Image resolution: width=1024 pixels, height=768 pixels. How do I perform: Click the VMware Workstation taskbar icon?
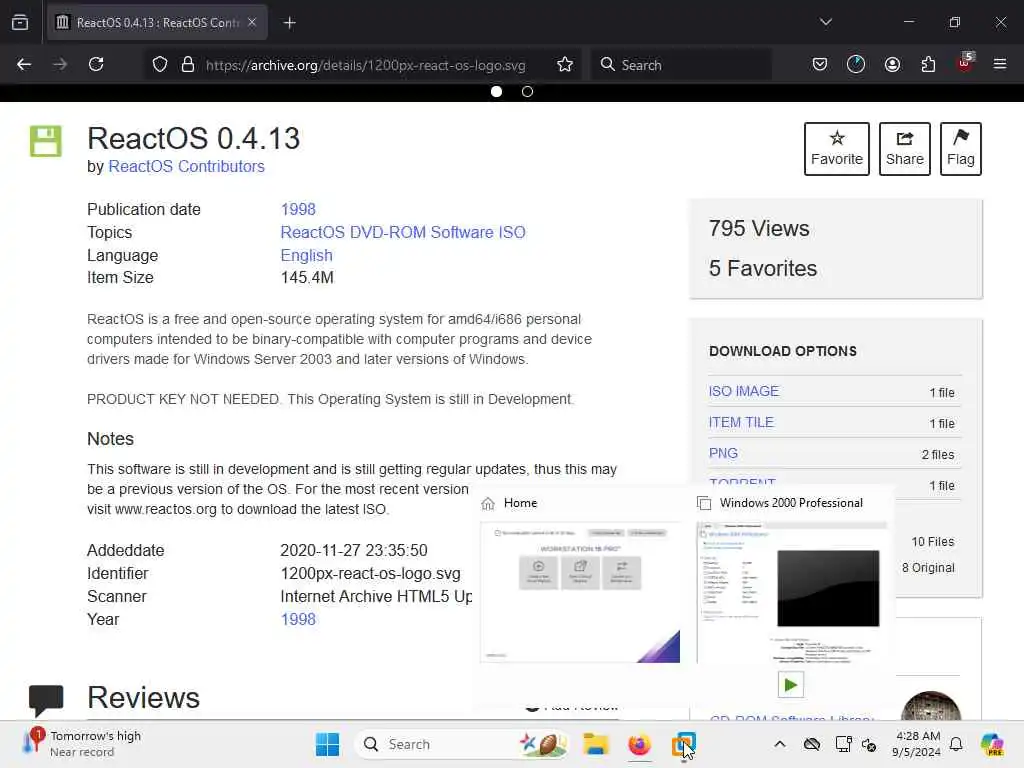(x=683, y=744)
